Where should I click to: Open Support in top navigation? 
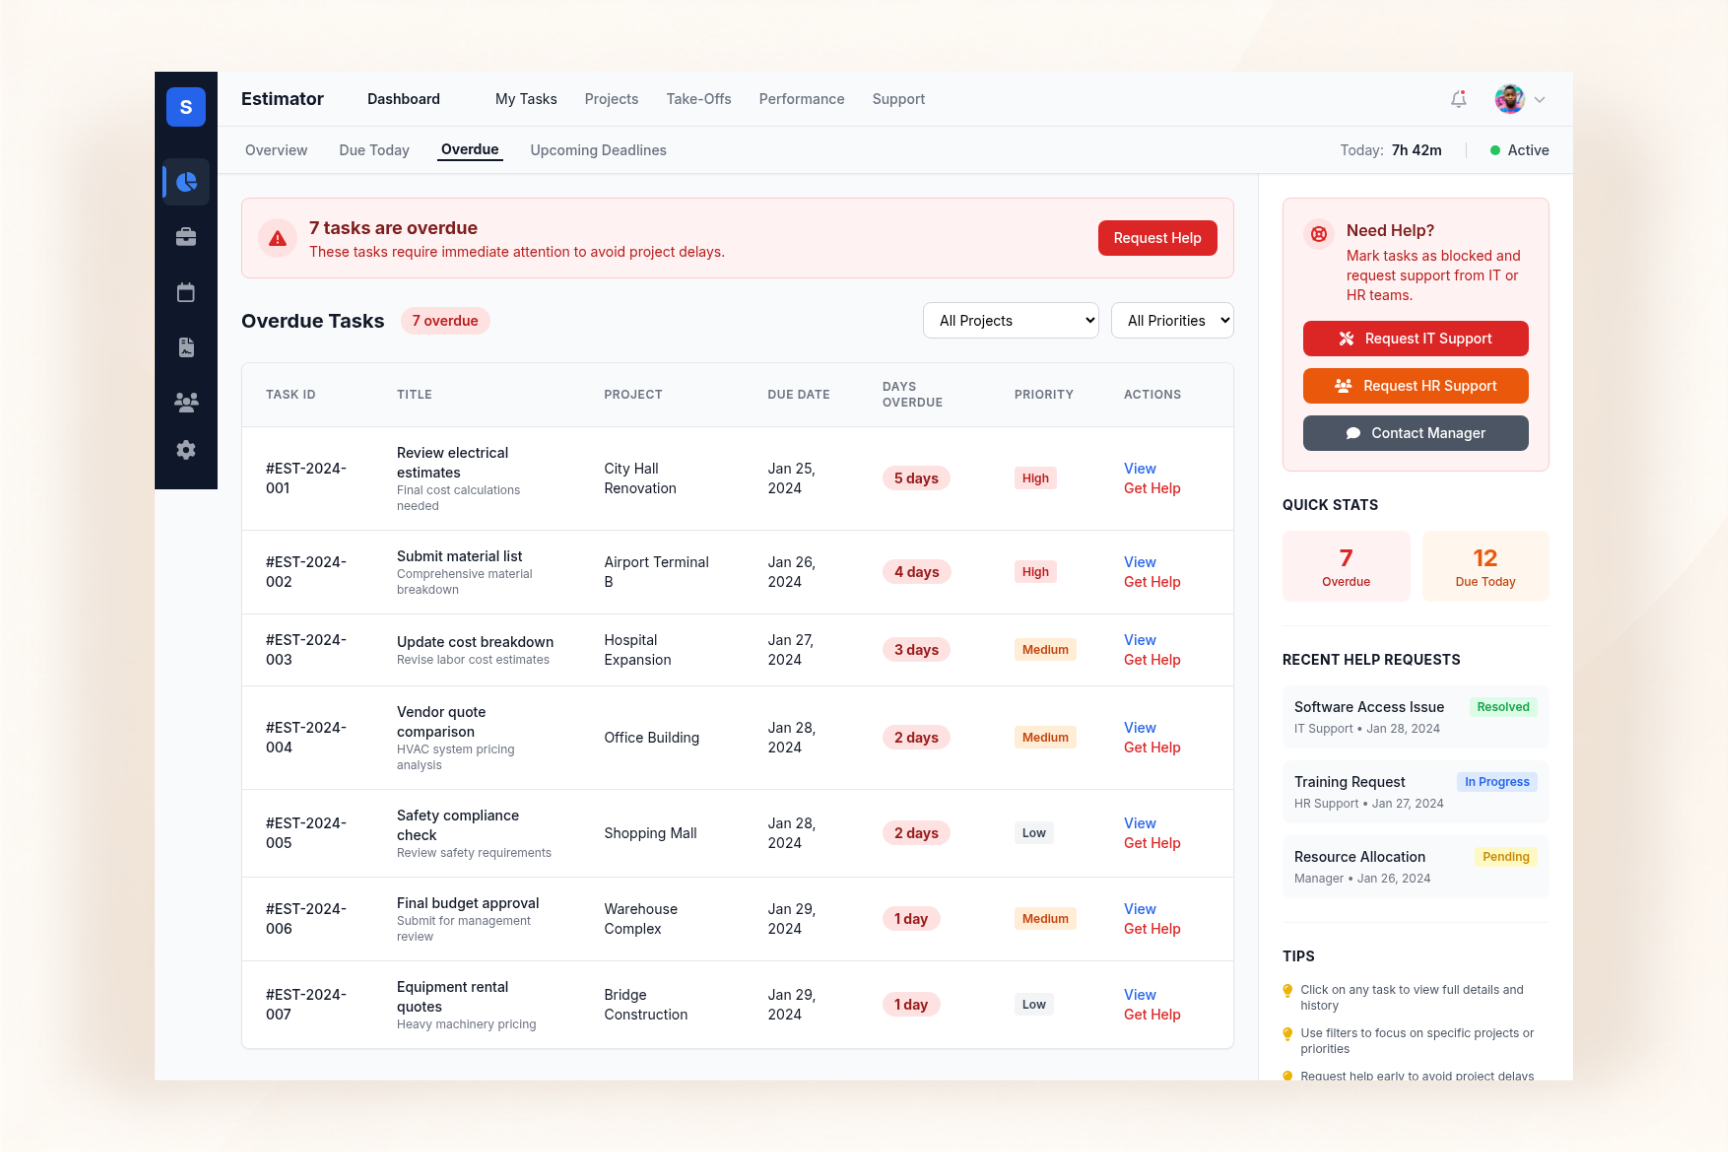(x=898, y=99)
